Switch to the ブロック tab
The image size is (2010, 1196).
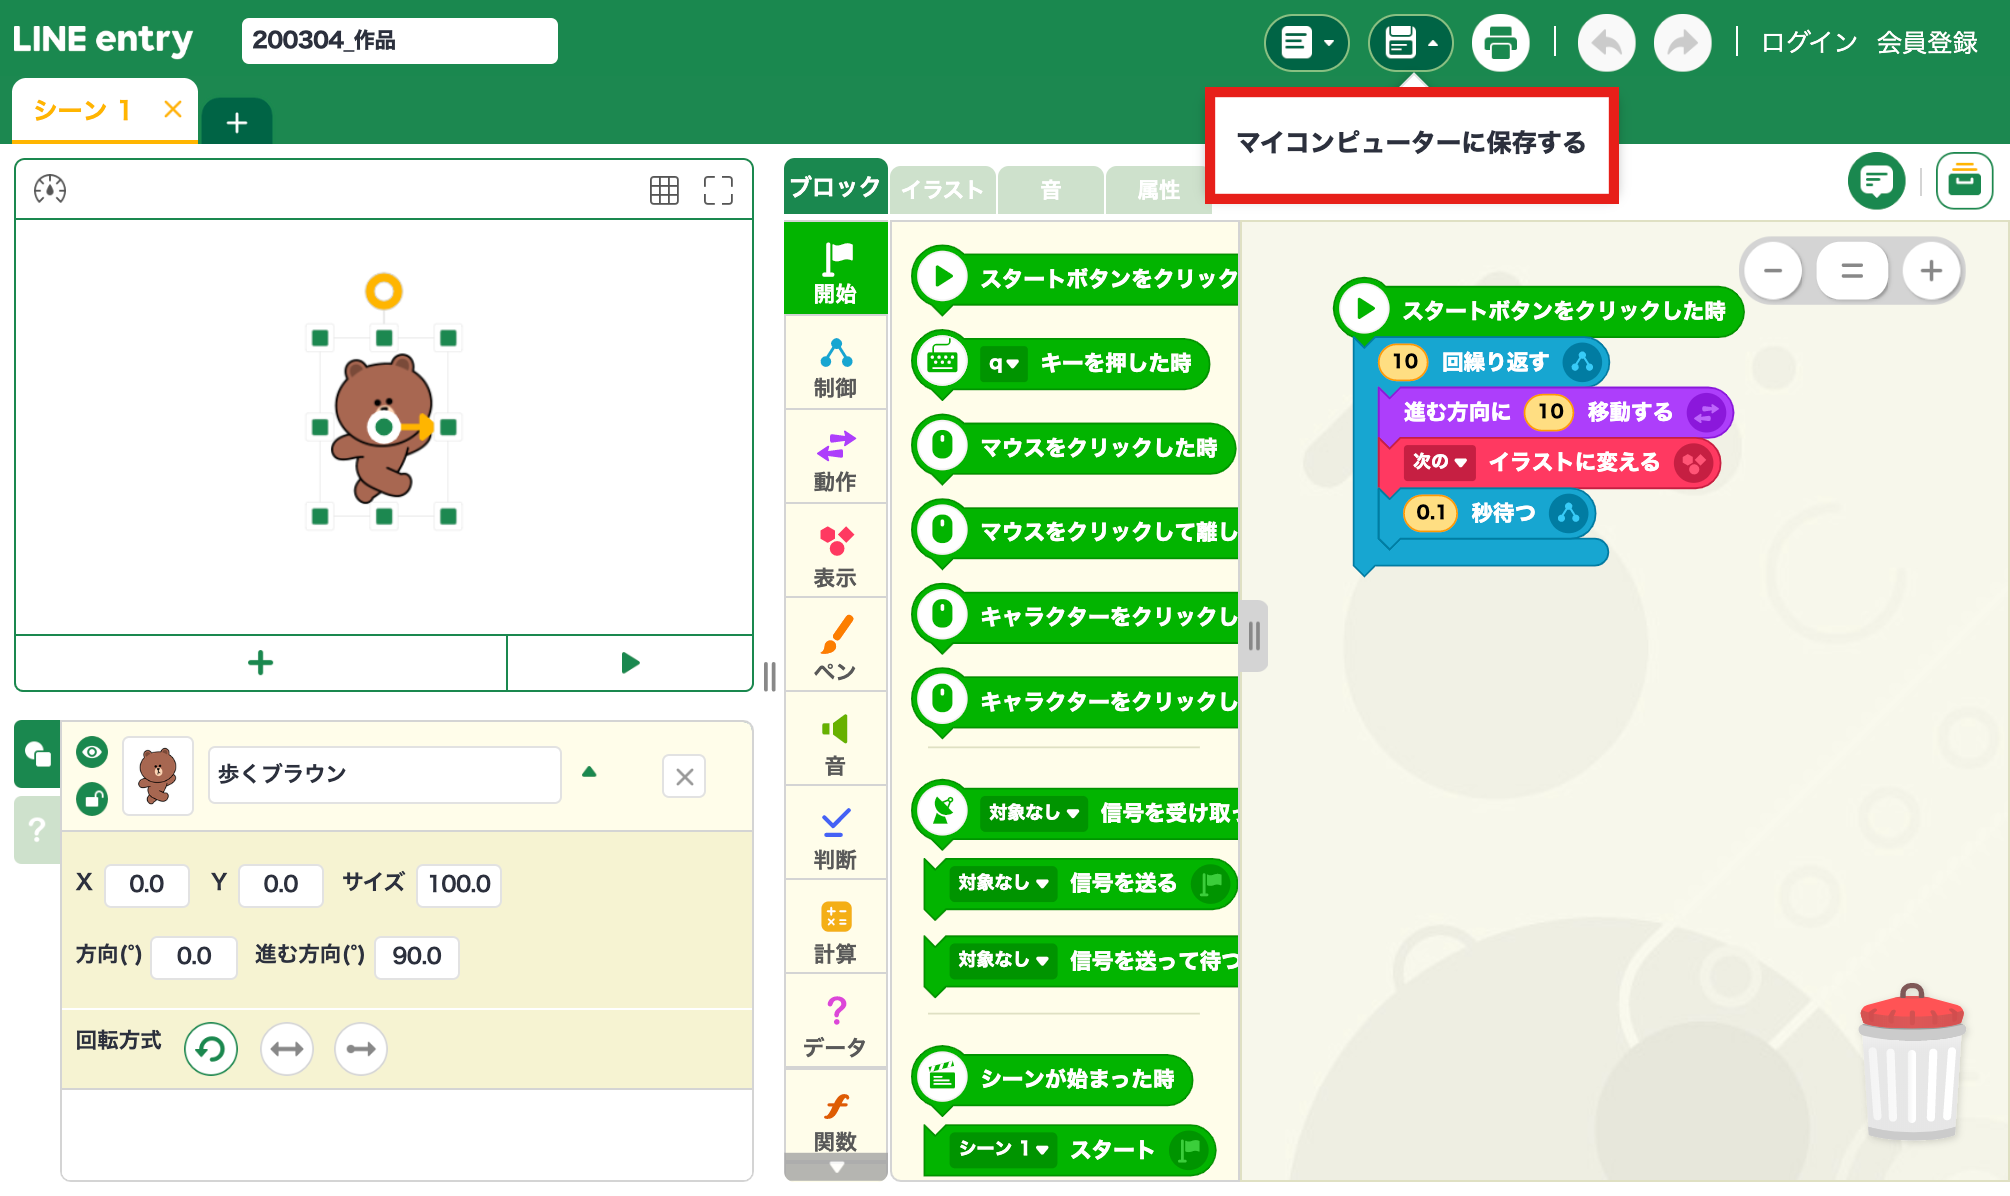pos(835,187)
